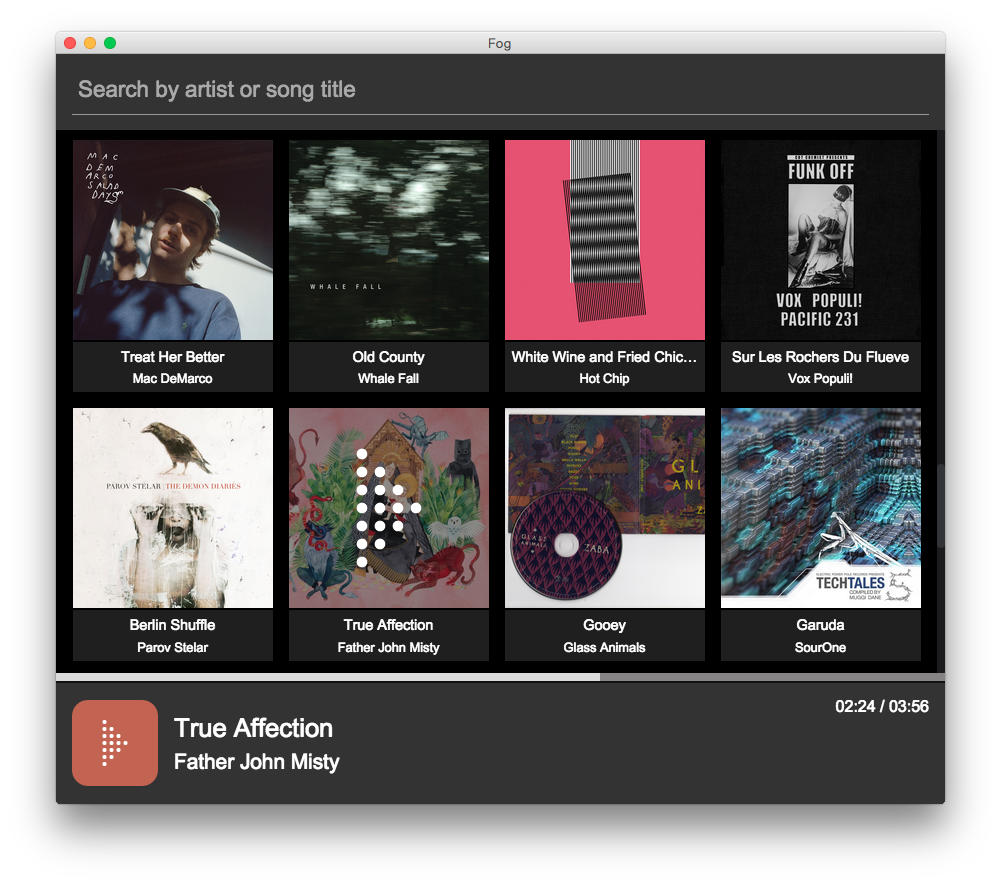Viewport: 1001px width, 884px height.
Task: Click the artist label 'Vox Populi!'
Action: click(x=821, y=378)
